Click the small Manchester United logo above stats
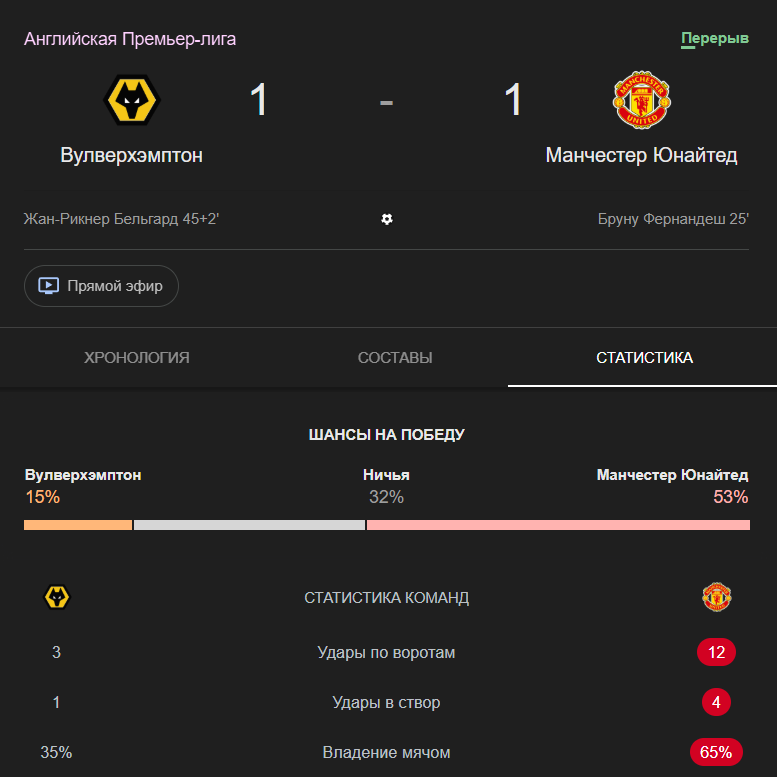Screen dimensions: 777x777 click(x=716, y=598)
